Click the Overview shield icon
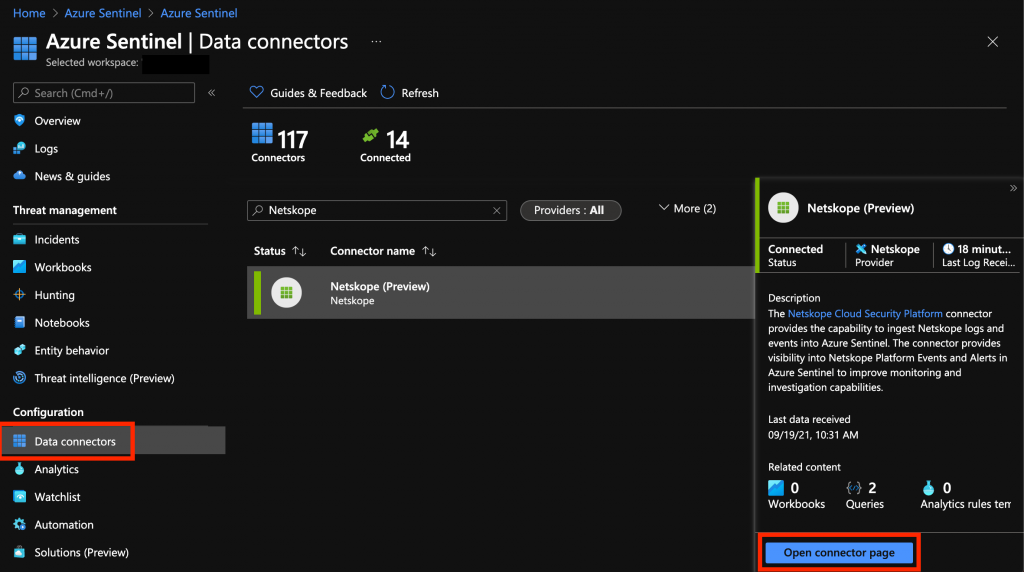1024x572 pixels. 20,120
